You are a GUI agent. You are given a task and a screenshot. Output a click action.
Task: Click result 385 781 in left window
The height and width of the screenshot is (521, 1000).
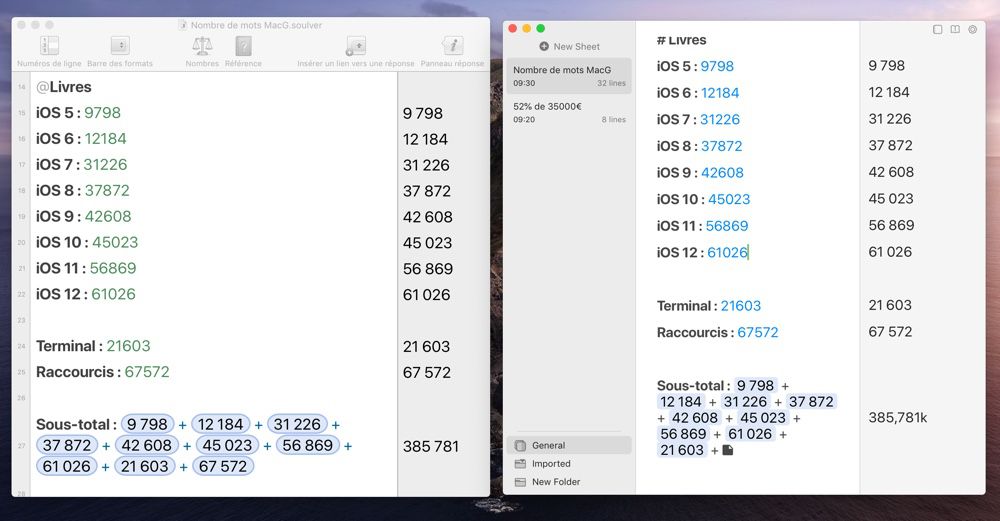click(430, 446)
